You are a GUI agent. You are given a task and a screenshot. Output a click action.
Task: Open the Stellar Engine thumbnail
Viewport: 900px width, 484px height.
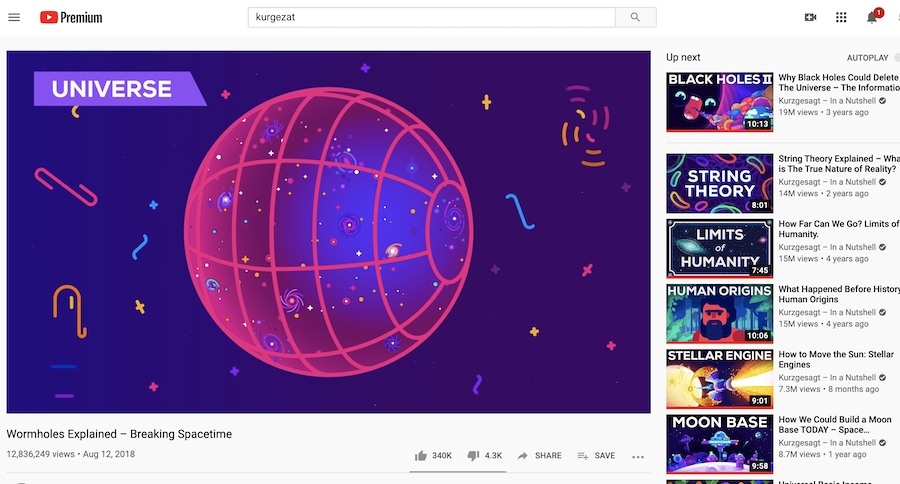[719, 379]
